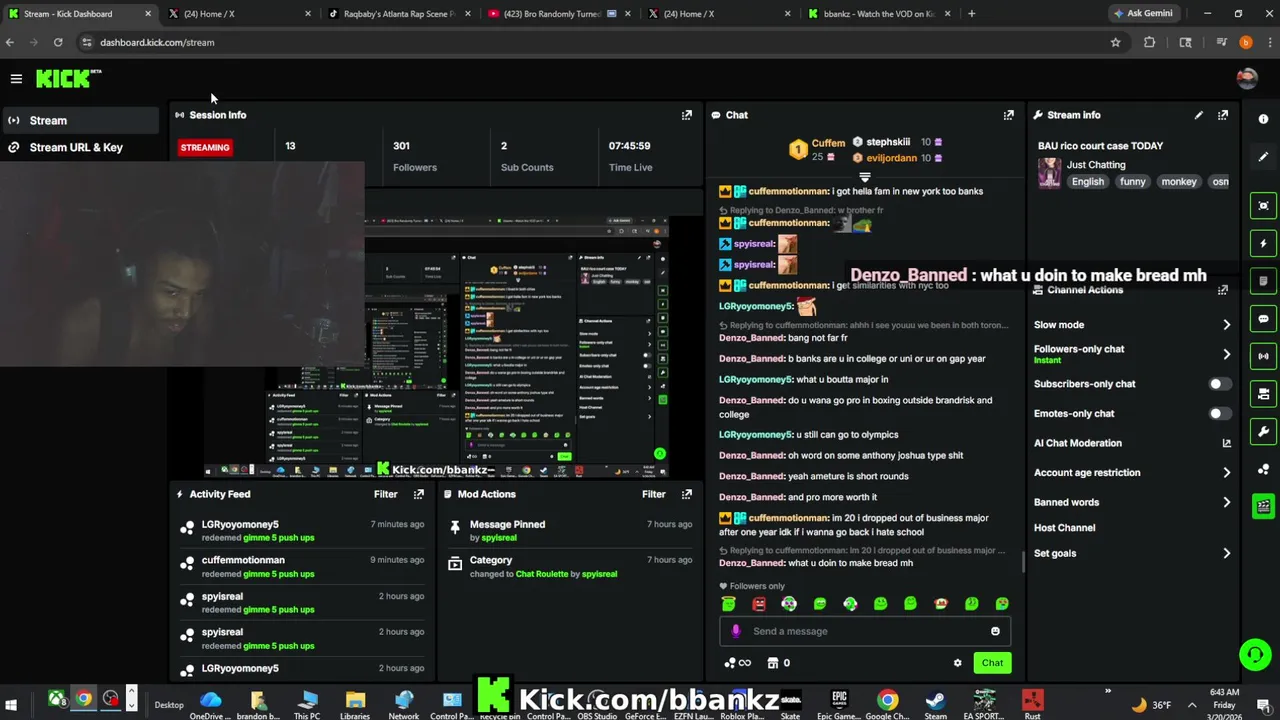
Task: Click the info icon in the right sidebar
Action: point(1263,119)
